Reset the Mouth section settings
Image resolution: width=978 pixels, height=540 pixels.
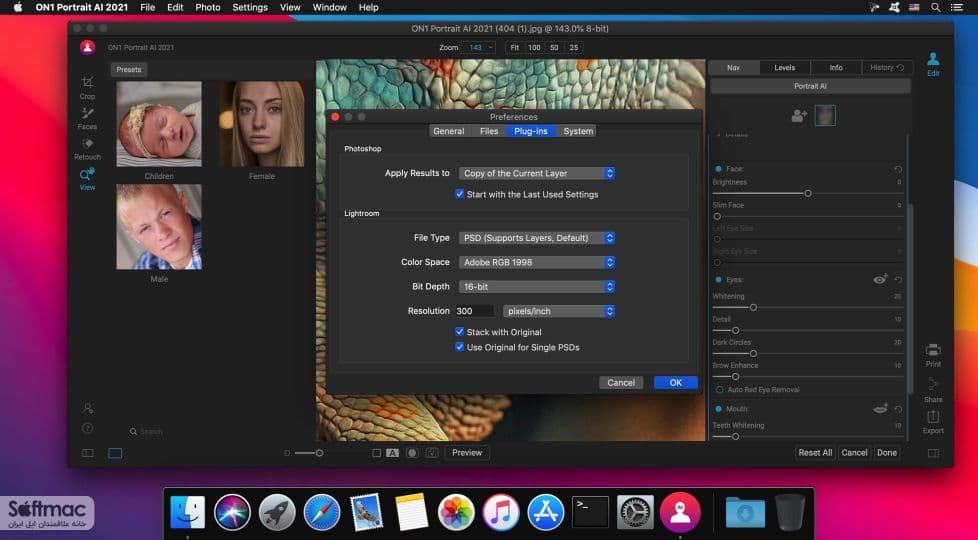898,409
